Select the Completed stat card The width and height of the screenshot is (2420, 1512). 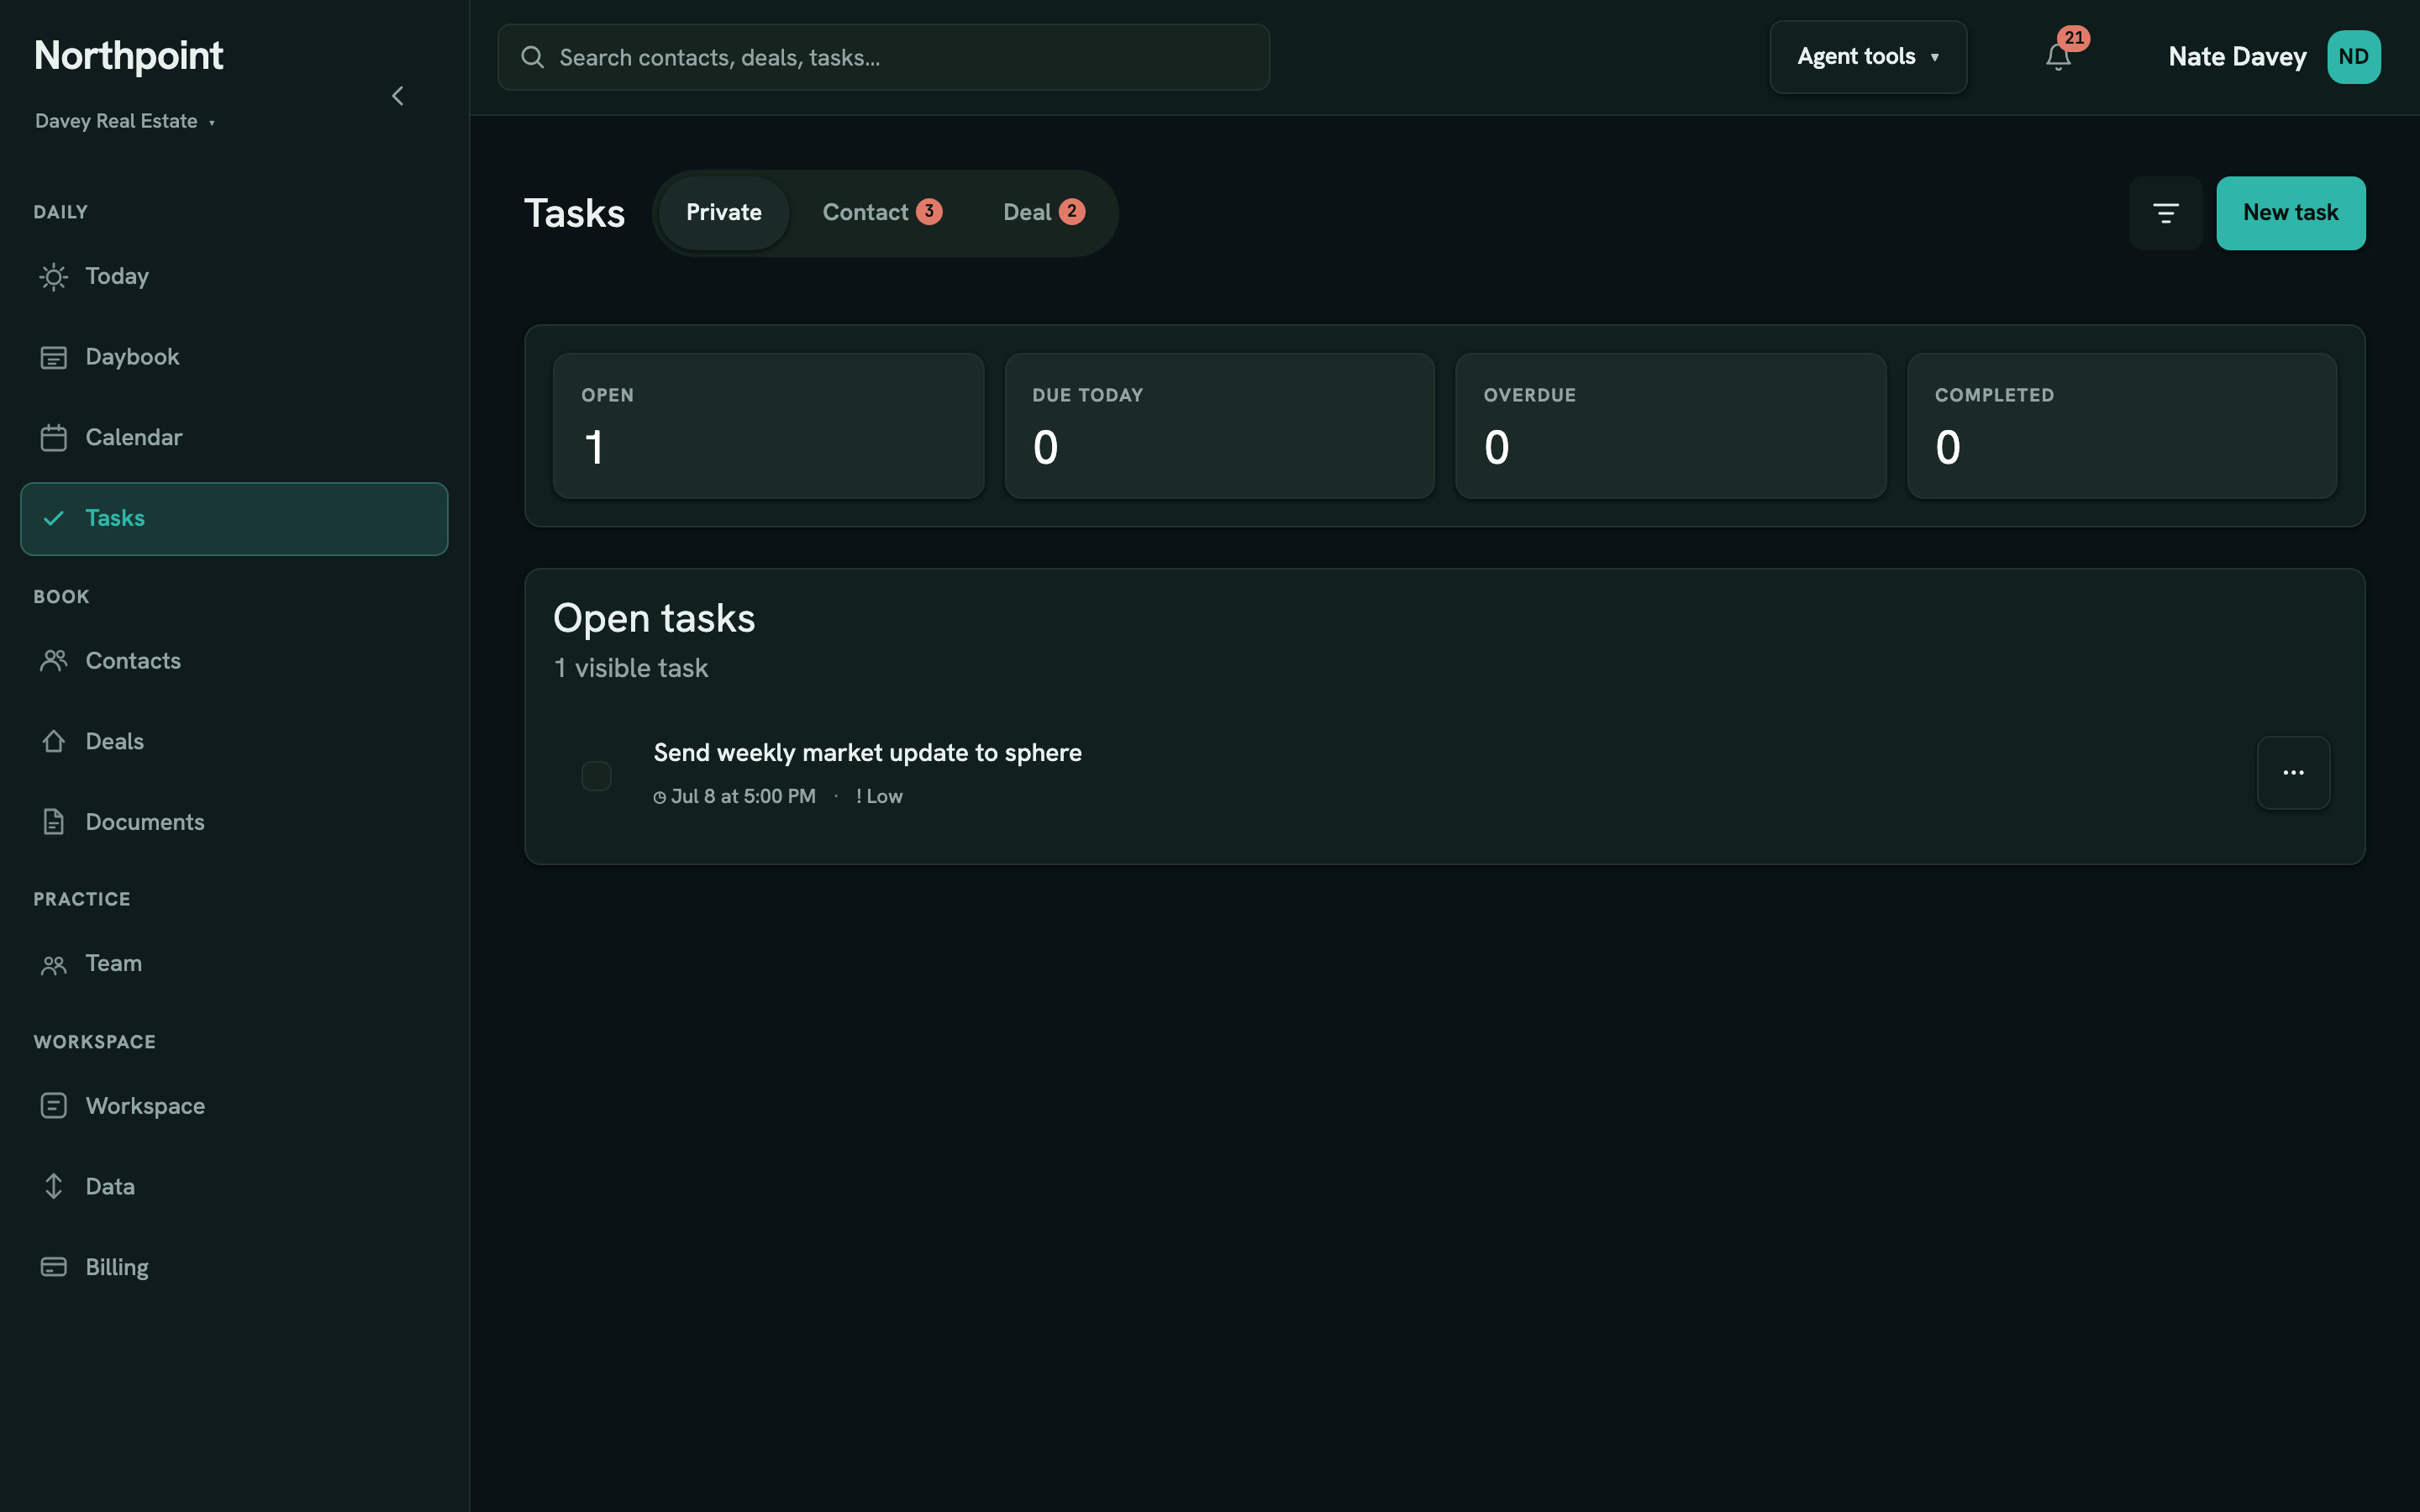[x=2121, y=426]
